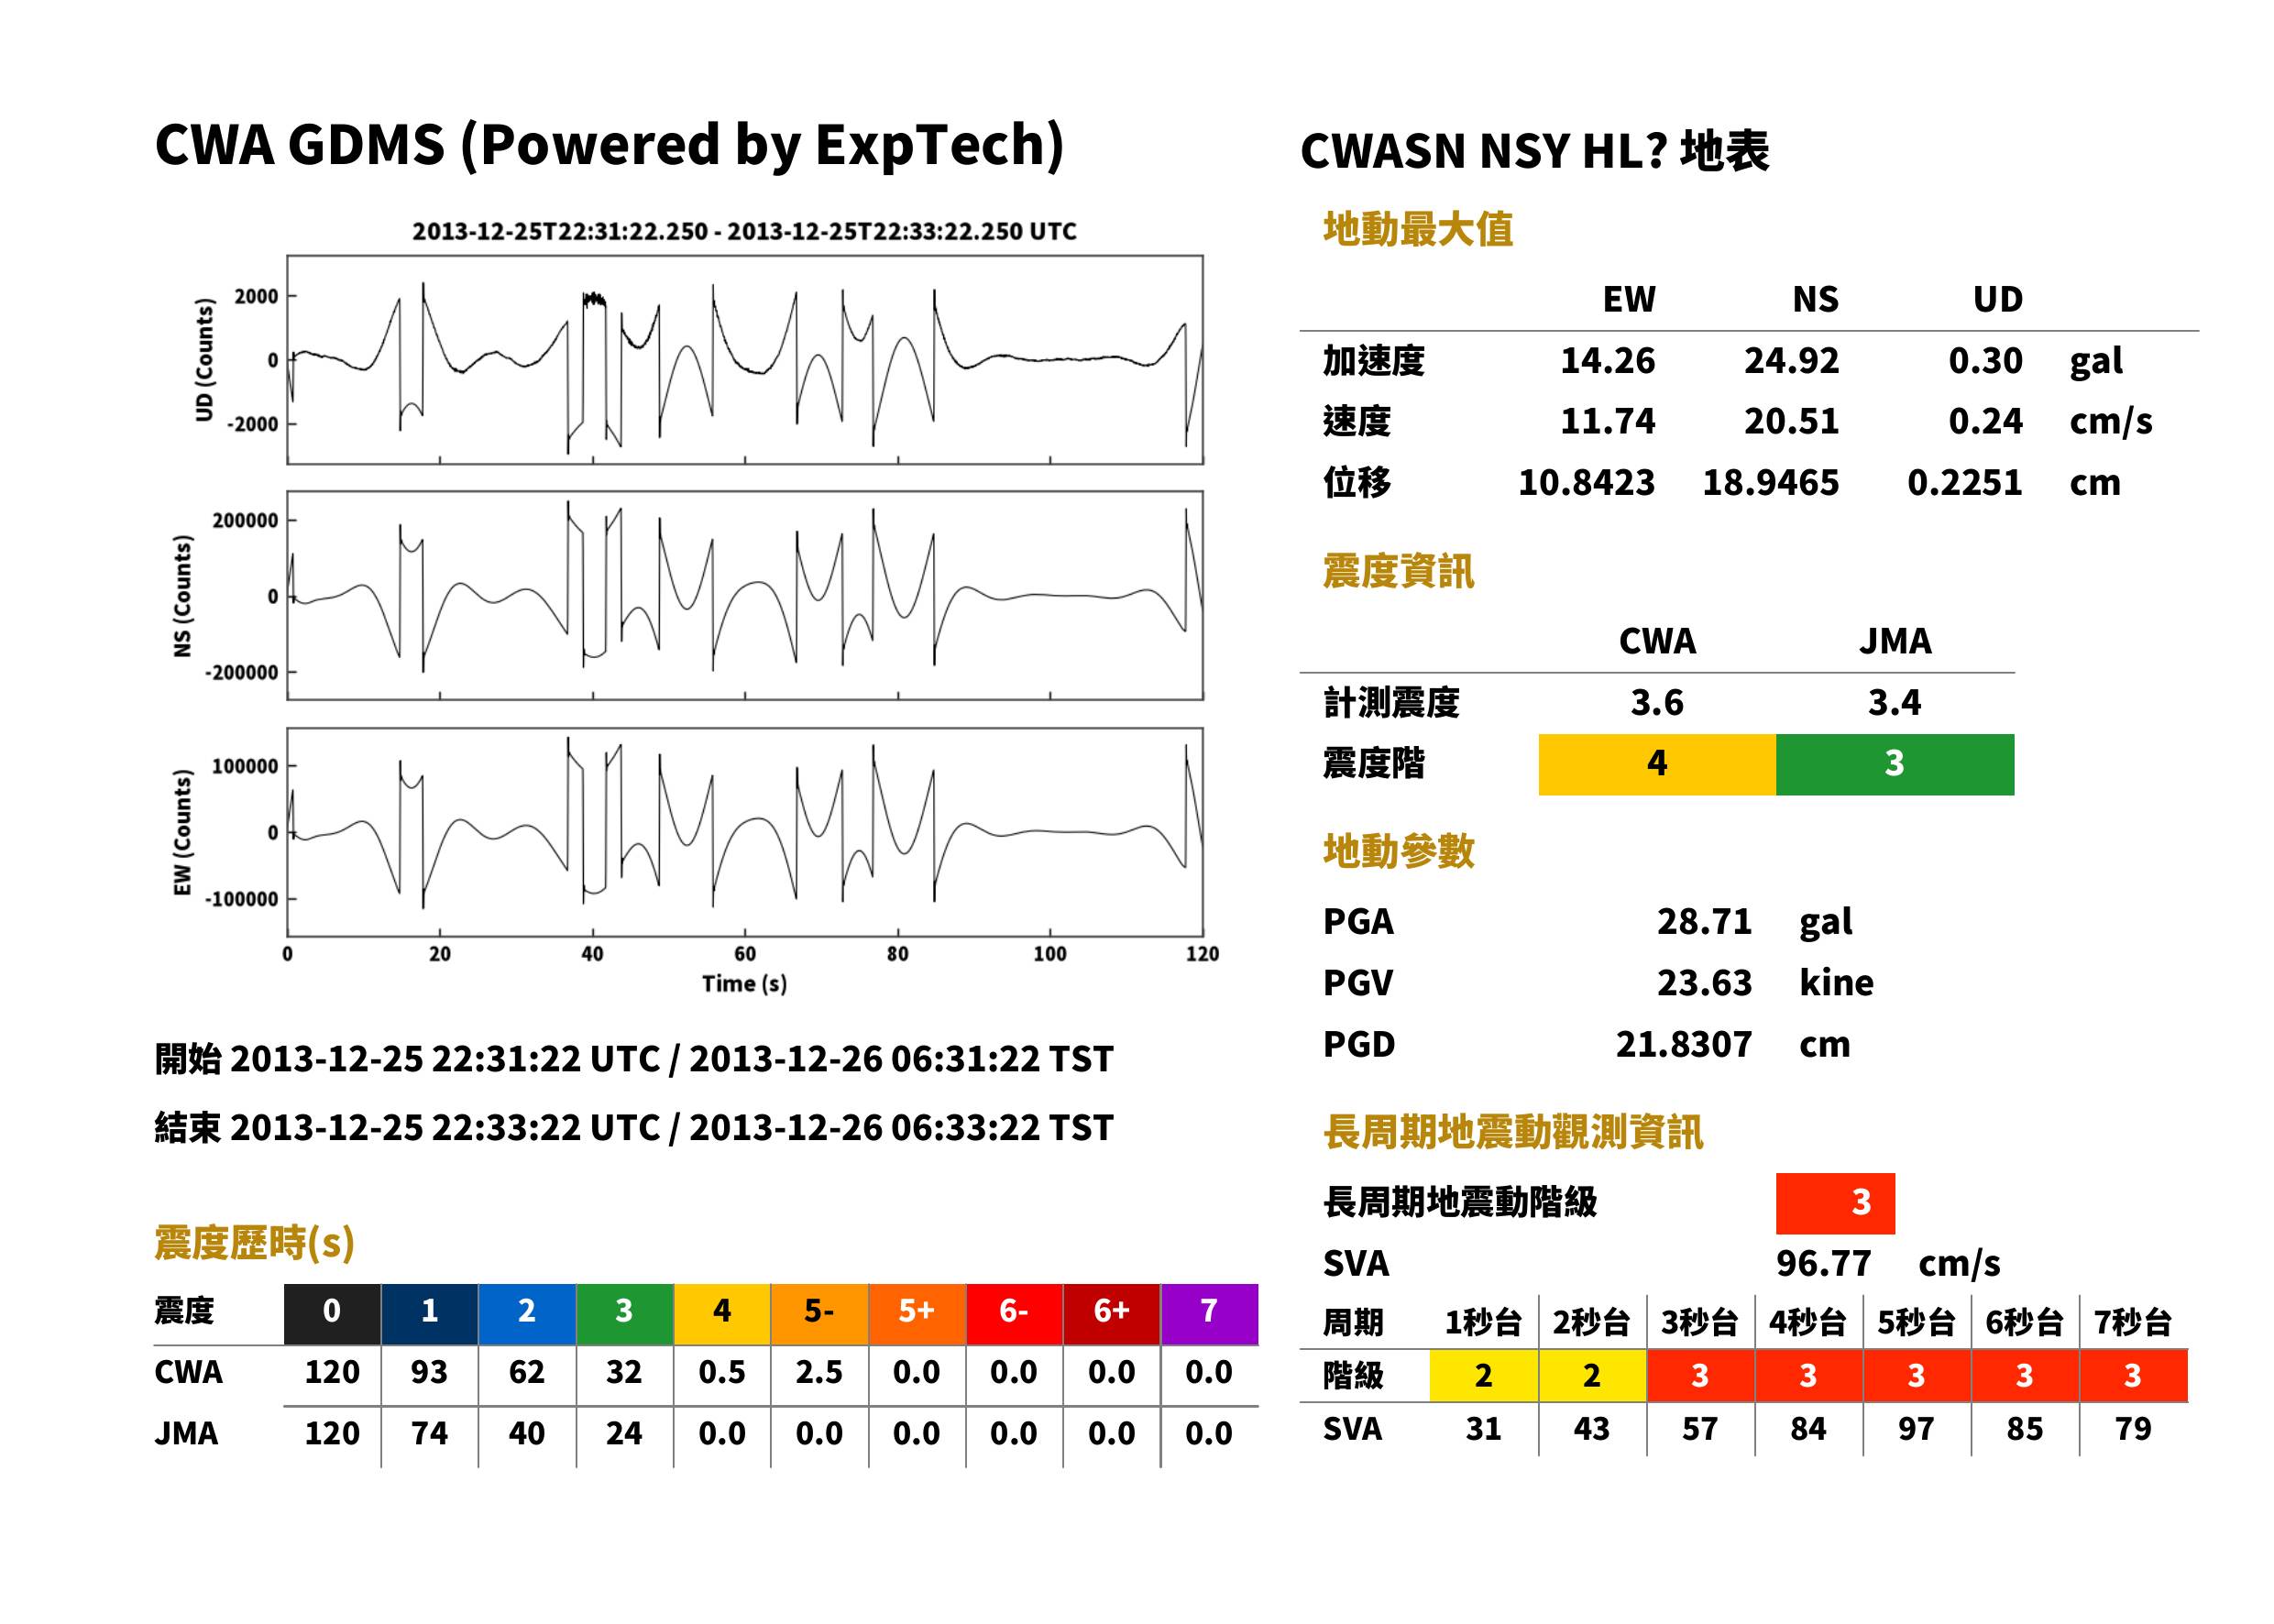Select the yellow 1秒台 class 2 cell
Image resolution: width=2274 pixels, height=1624 pixels.
[1484, 1375]
